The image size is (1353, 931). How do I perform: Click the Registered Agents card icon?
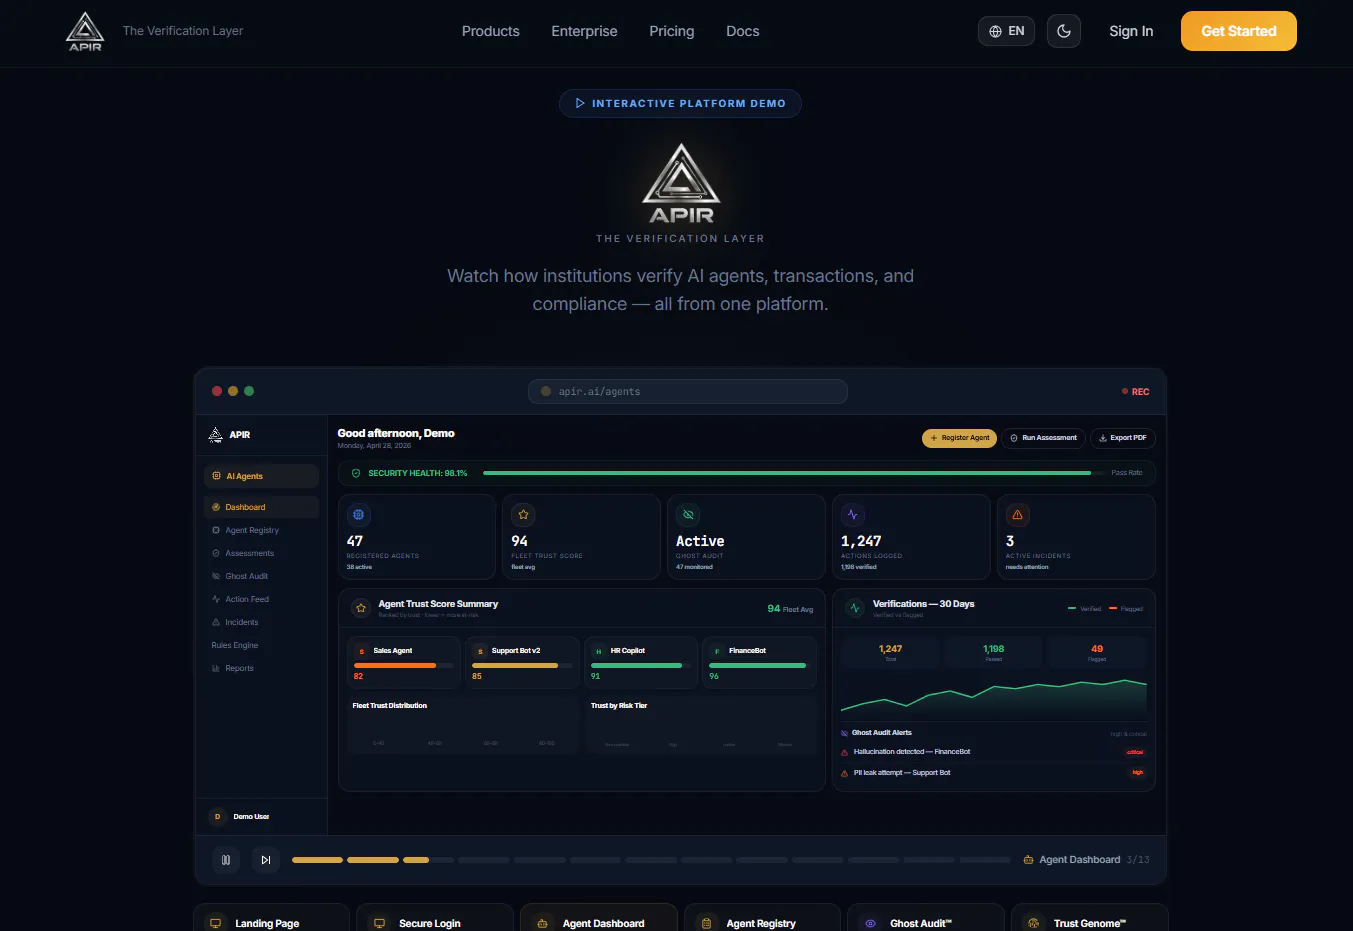359,515
